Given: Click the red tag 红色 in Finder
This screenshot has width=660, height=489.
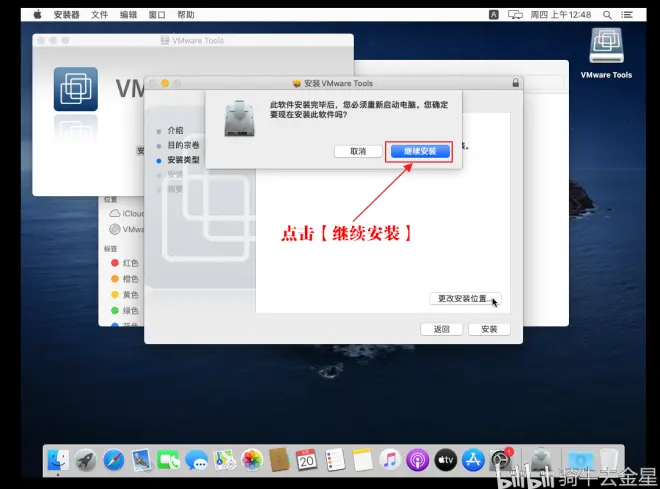Looking at the screenshot, I should 124,263.
